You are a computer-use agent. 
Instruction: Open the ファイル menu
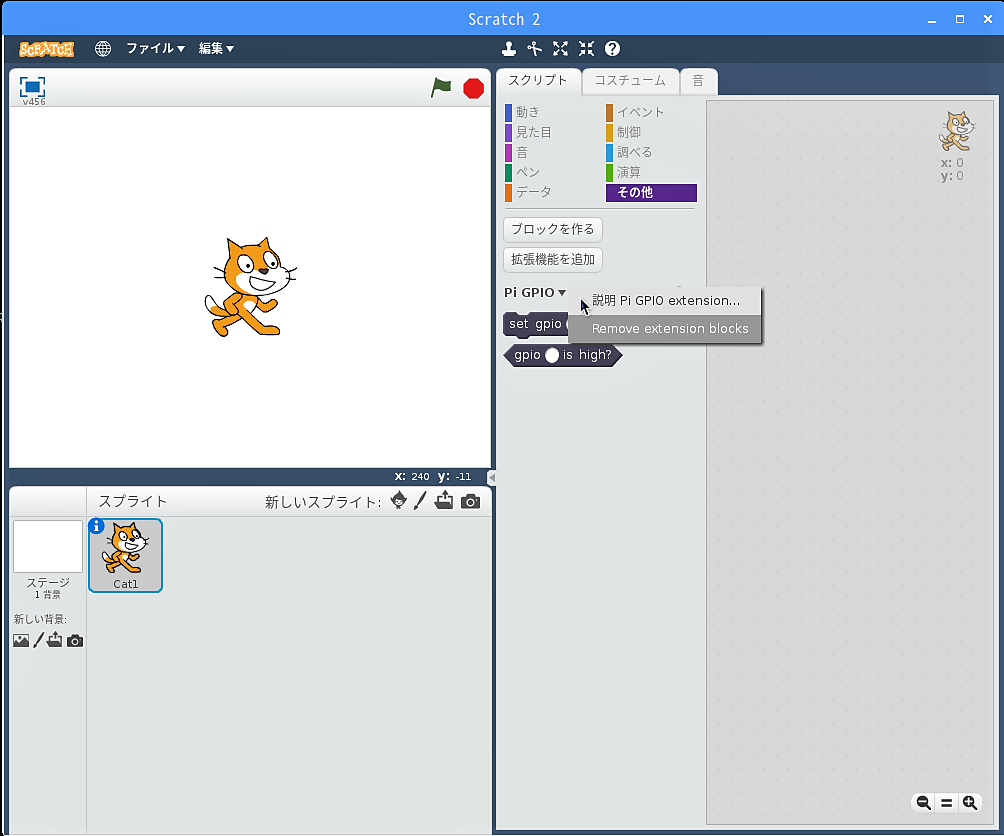click(155, 49)
